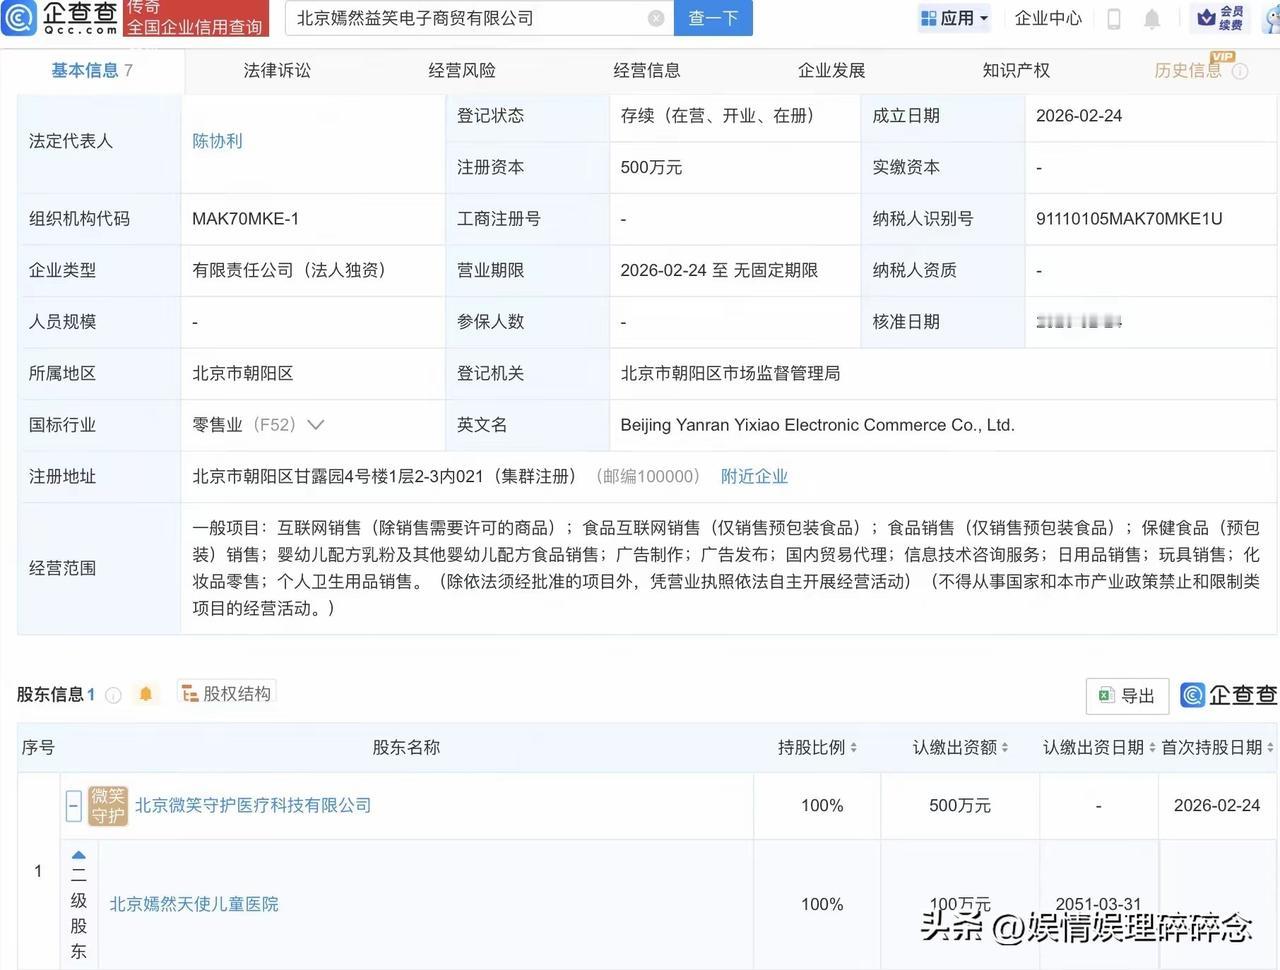Viewport: 1280px width, 970px height.
Task: Open the notifications bell in the header
Action: (x=1152, y=18)
